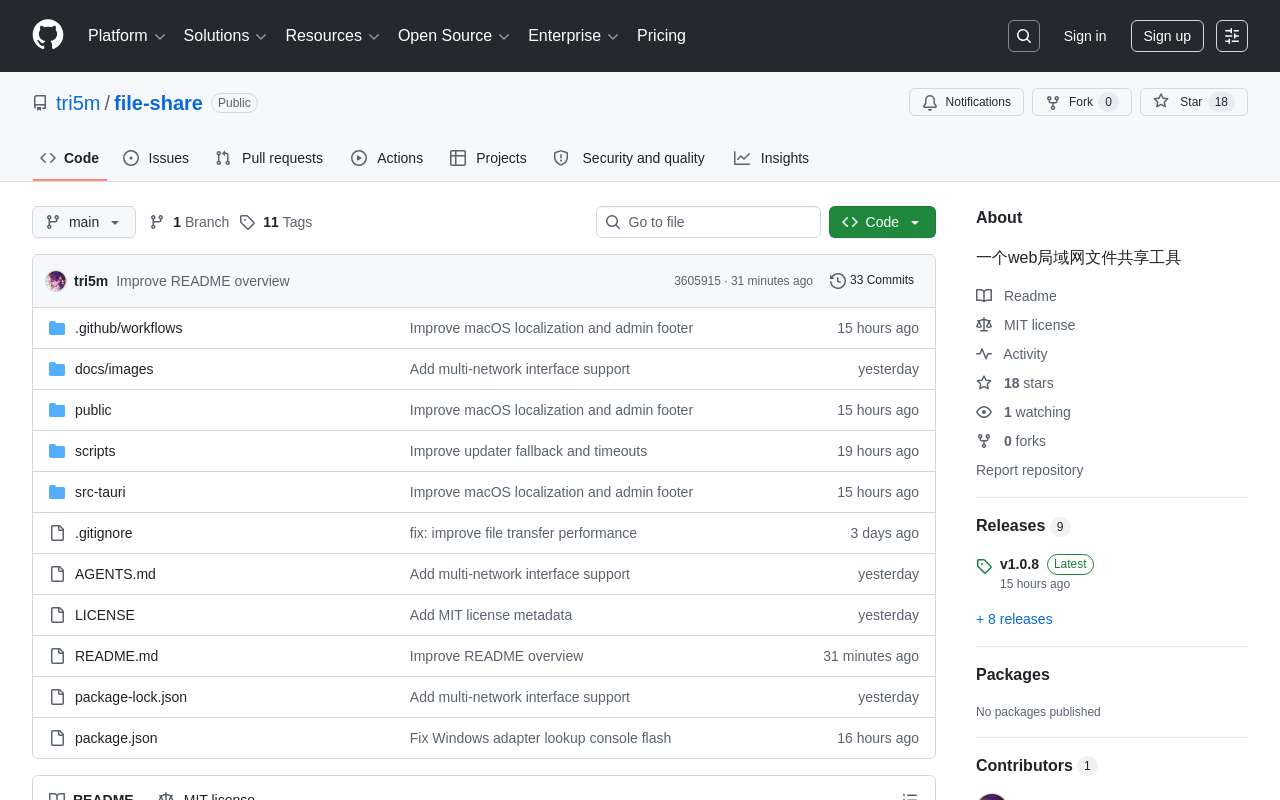Fork the file-share repository
The width and height of the screenshot is (1280, 800).
[x=1082, y=102]
